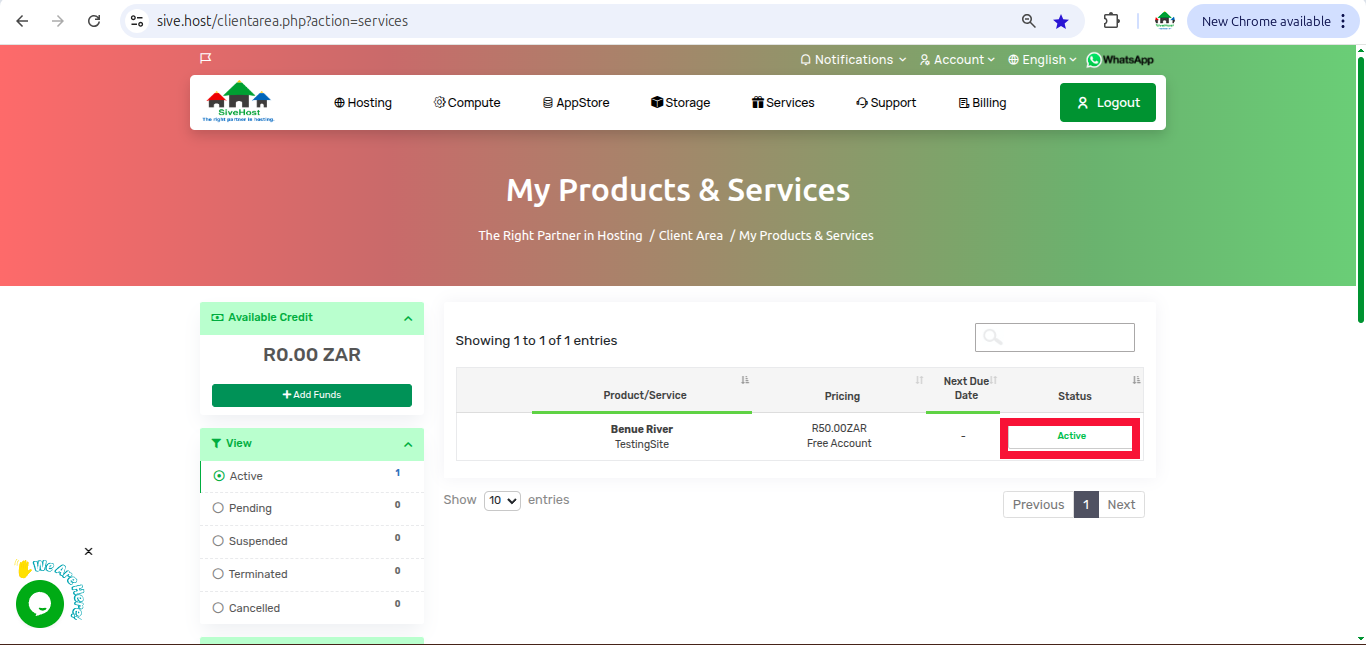Click the services search field
The width and height of the screenshot is (1366, 645).
point(1055,337)
